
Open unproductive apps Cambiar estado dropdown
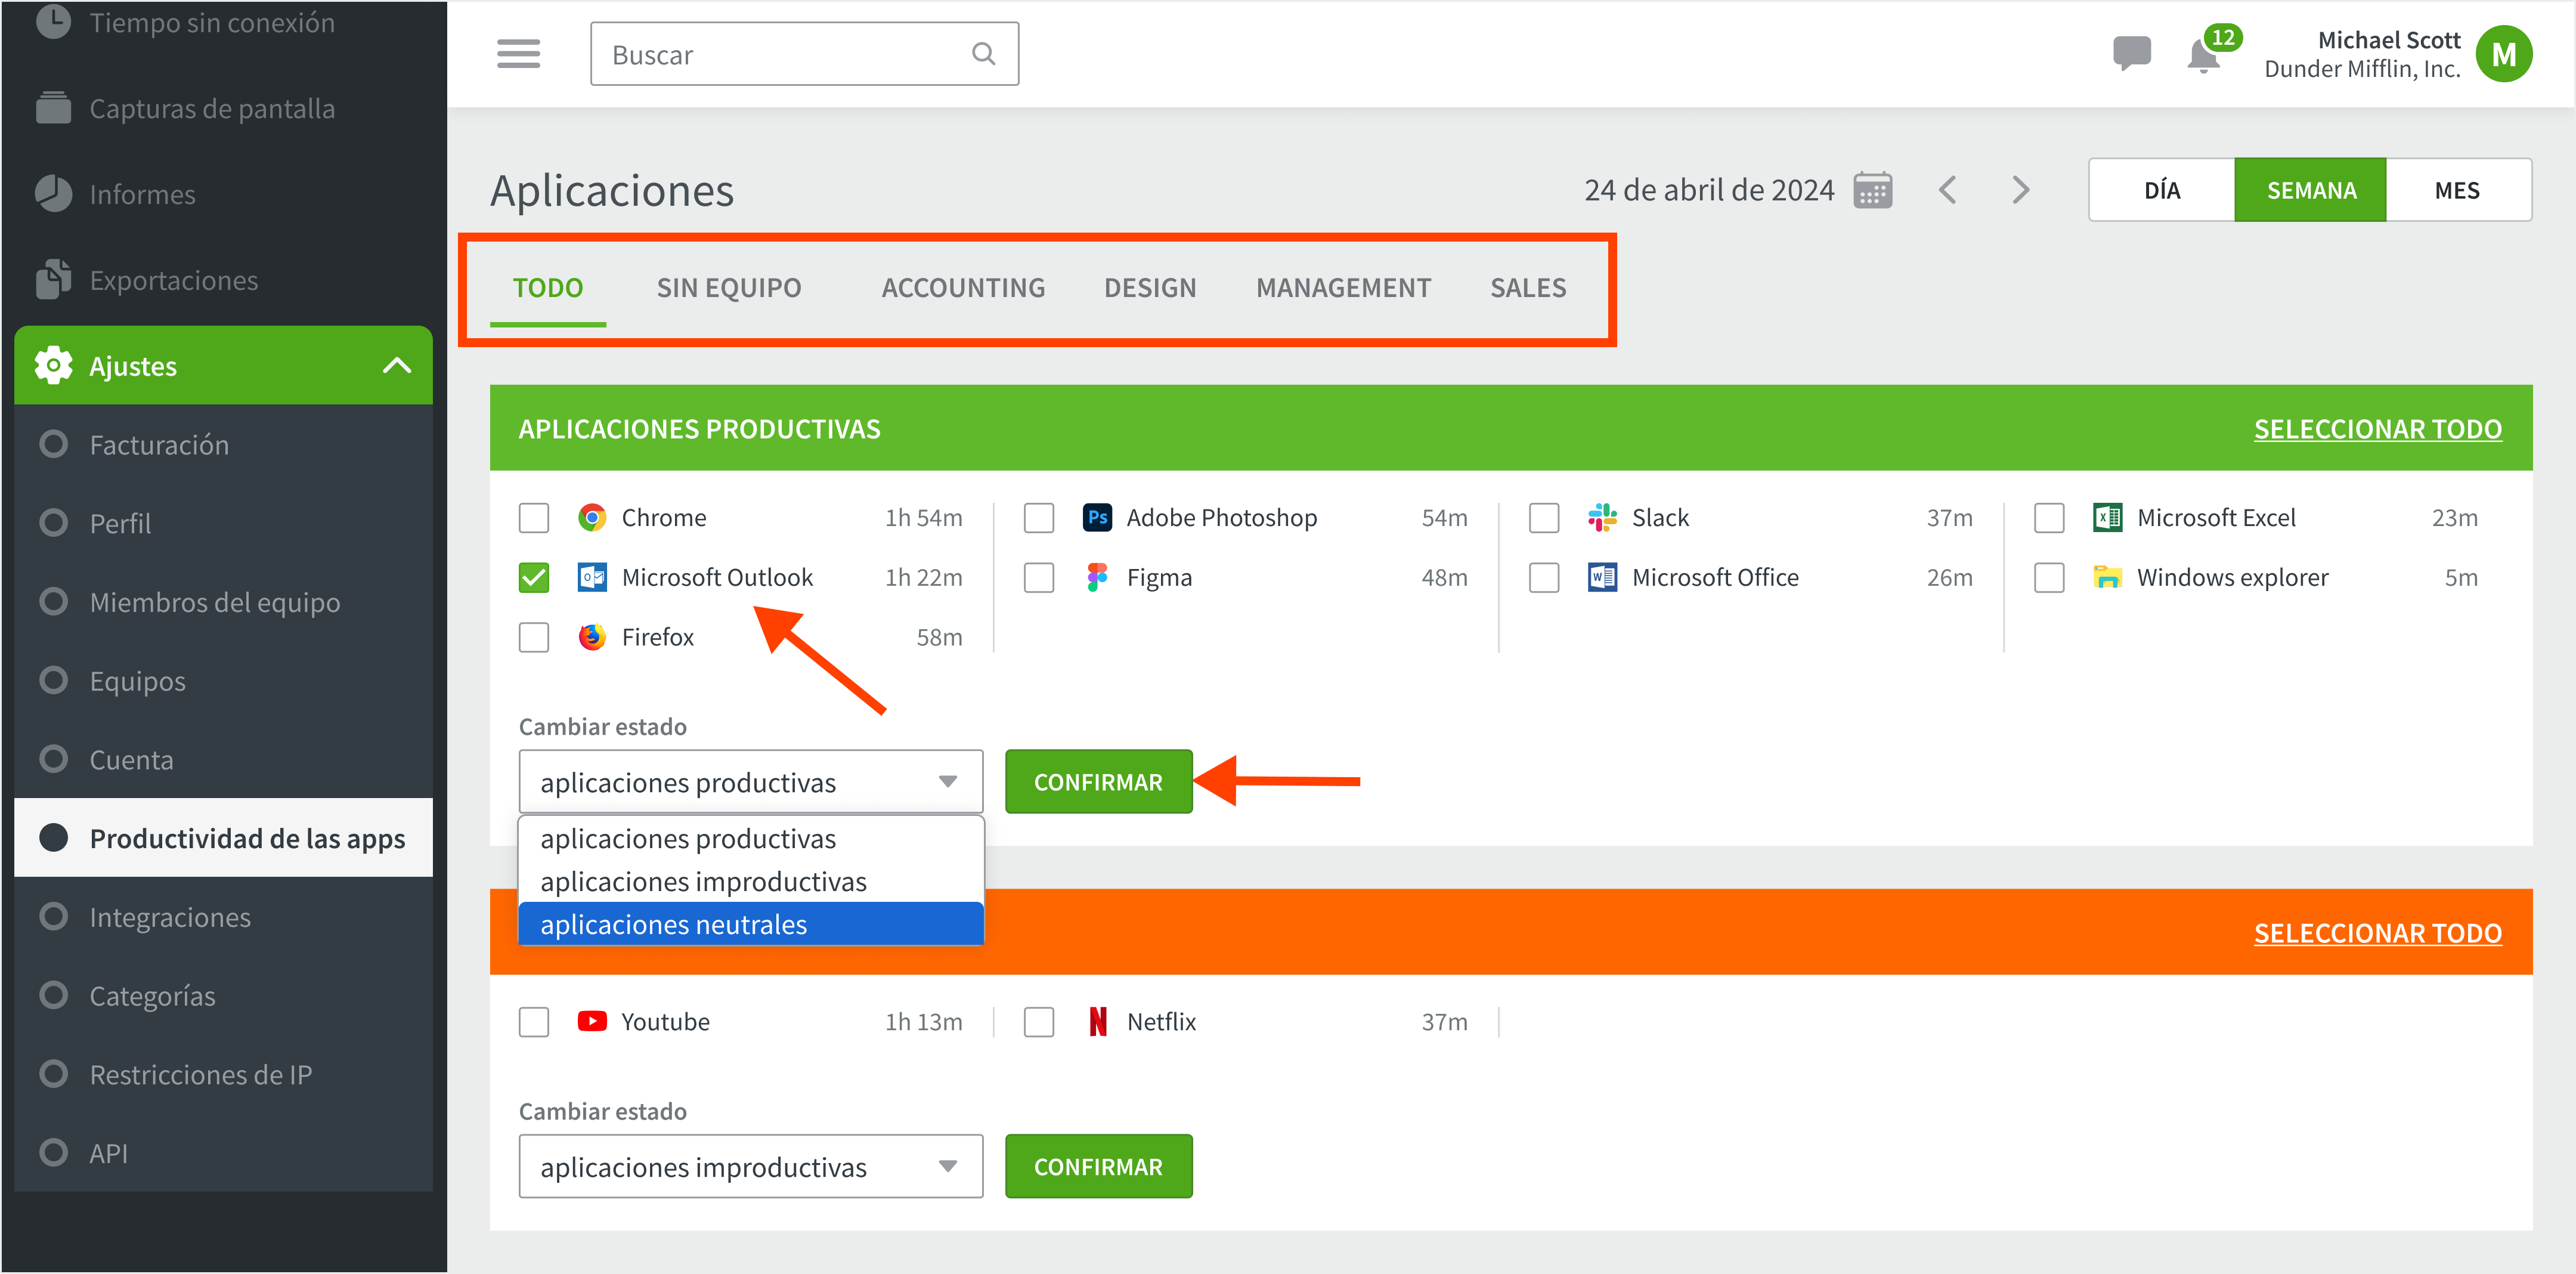tap(750, 1165)
